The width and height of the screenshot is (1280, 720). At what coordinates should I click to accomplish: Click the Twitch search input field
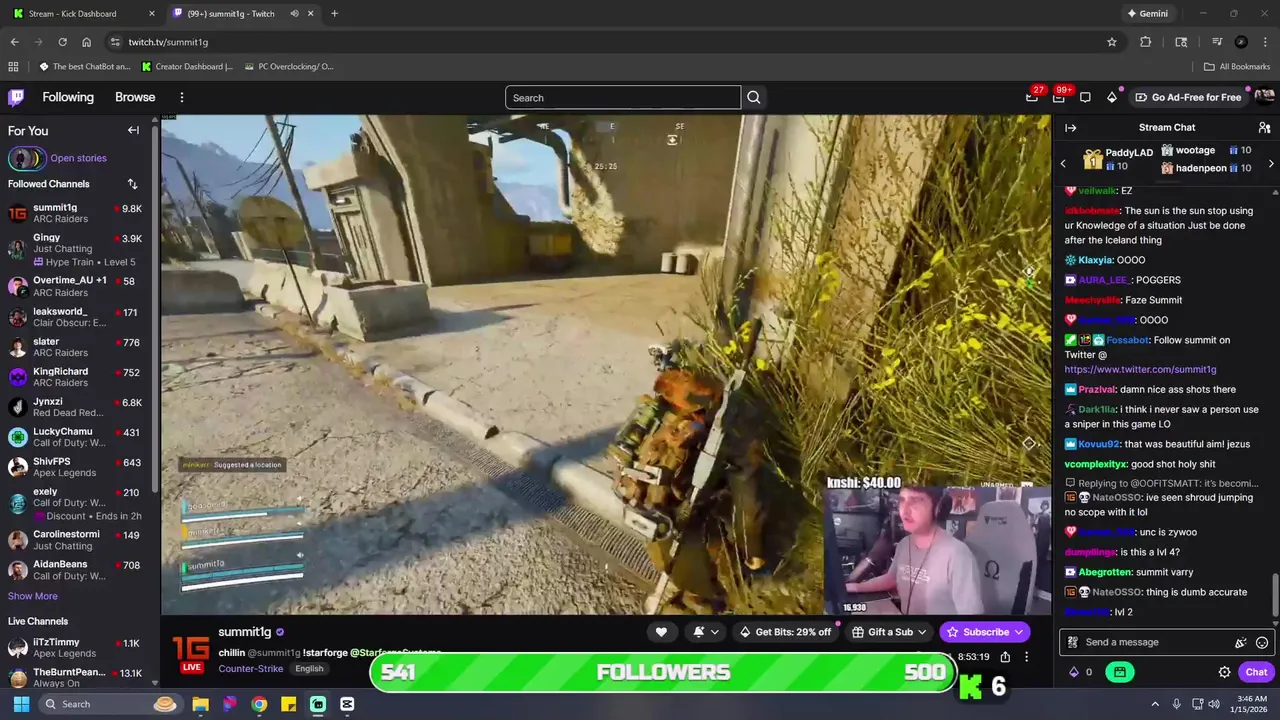pyautogui.click(x=623, y=97)
